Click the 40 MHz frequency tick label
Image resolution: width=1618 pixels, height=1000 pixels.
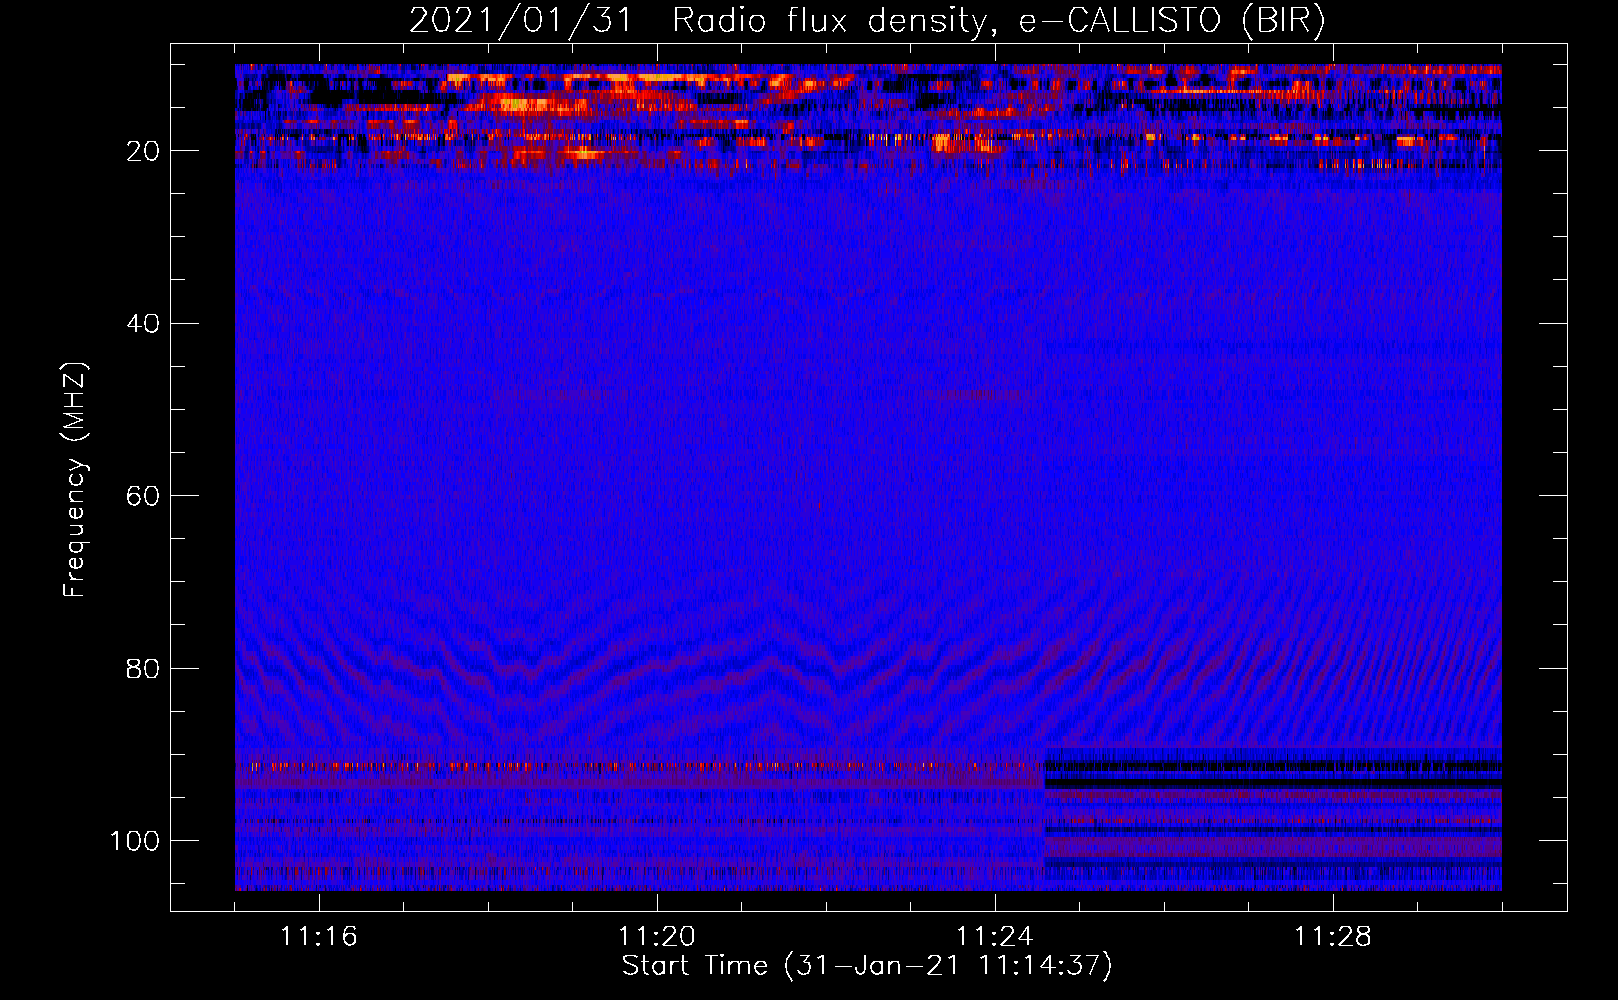coord(143,323)
